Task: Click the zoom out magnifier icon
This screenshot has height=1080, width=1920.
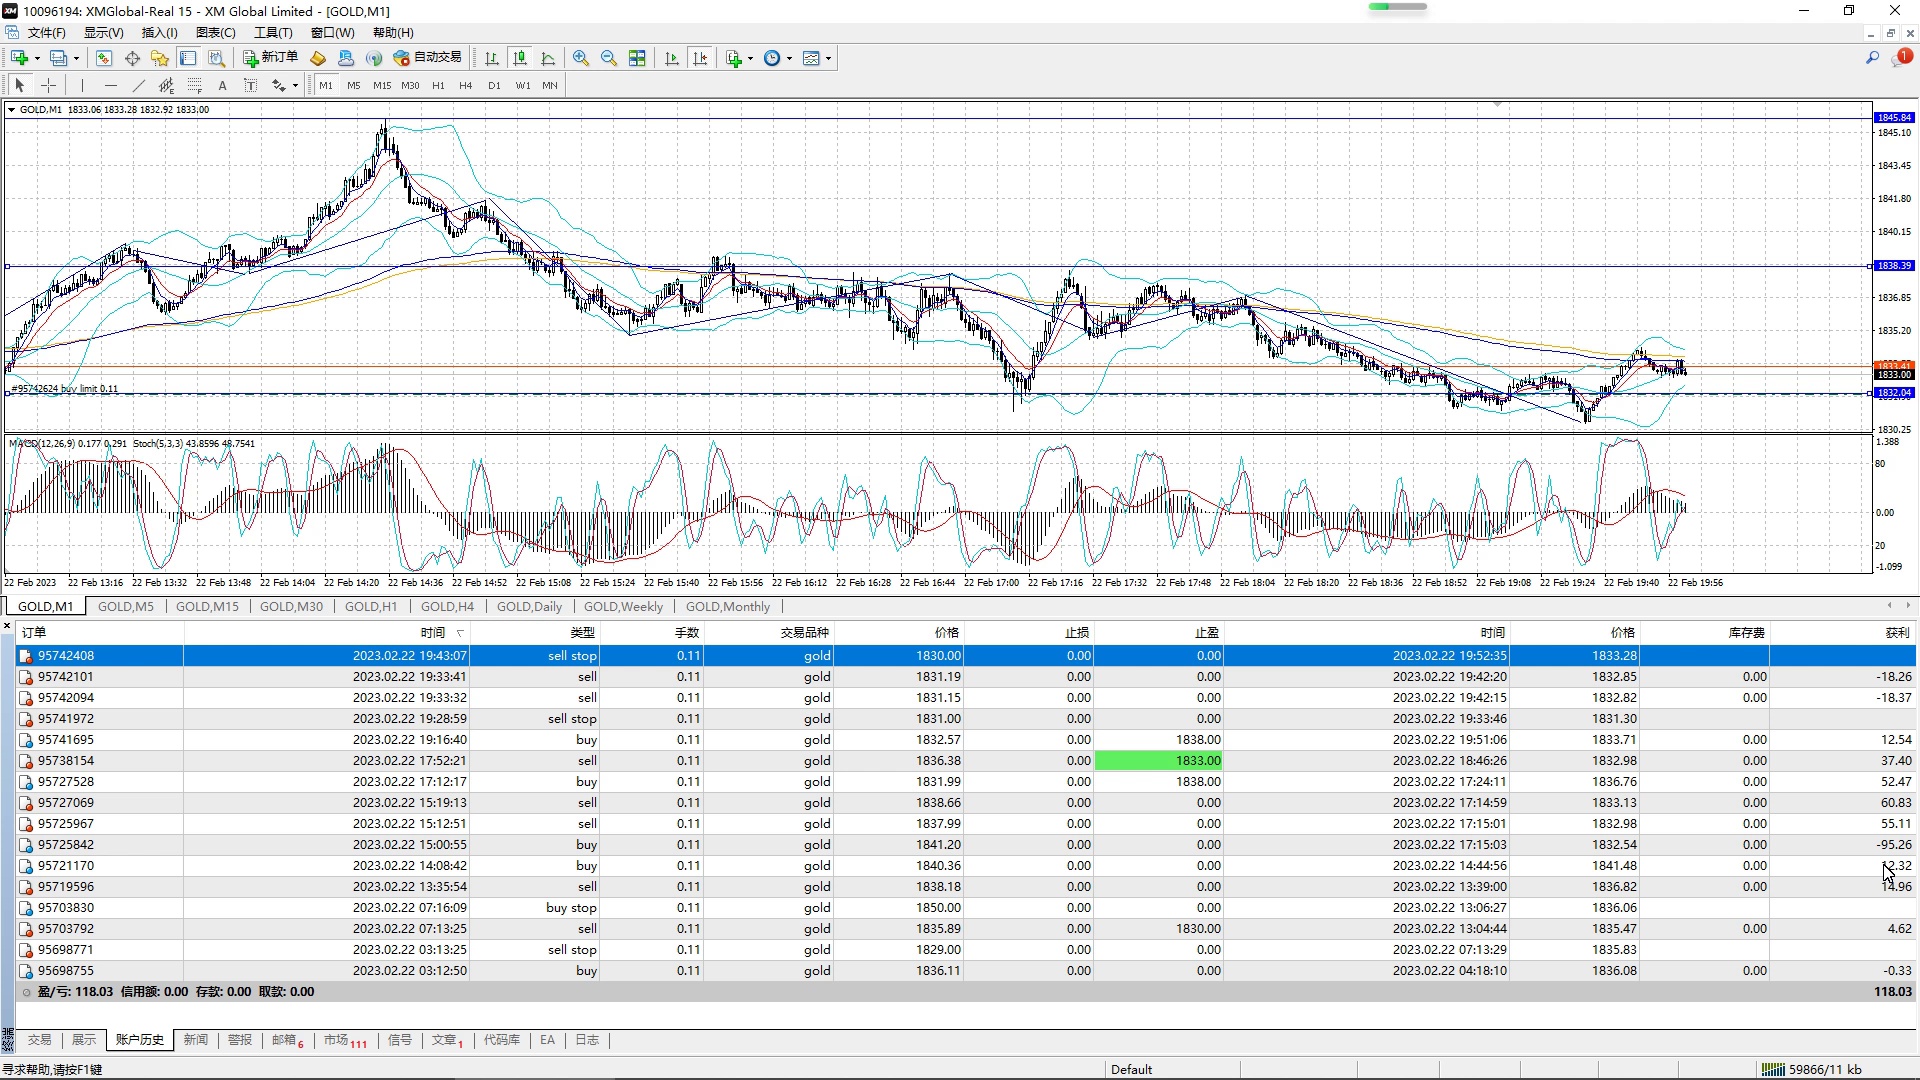Action: [x=609, y=58]
